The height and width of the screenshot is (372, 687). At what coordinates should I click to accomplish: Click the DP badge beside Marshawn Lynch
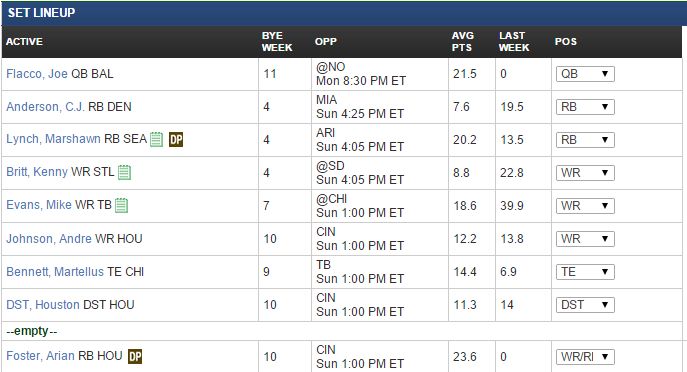(176, 139)
